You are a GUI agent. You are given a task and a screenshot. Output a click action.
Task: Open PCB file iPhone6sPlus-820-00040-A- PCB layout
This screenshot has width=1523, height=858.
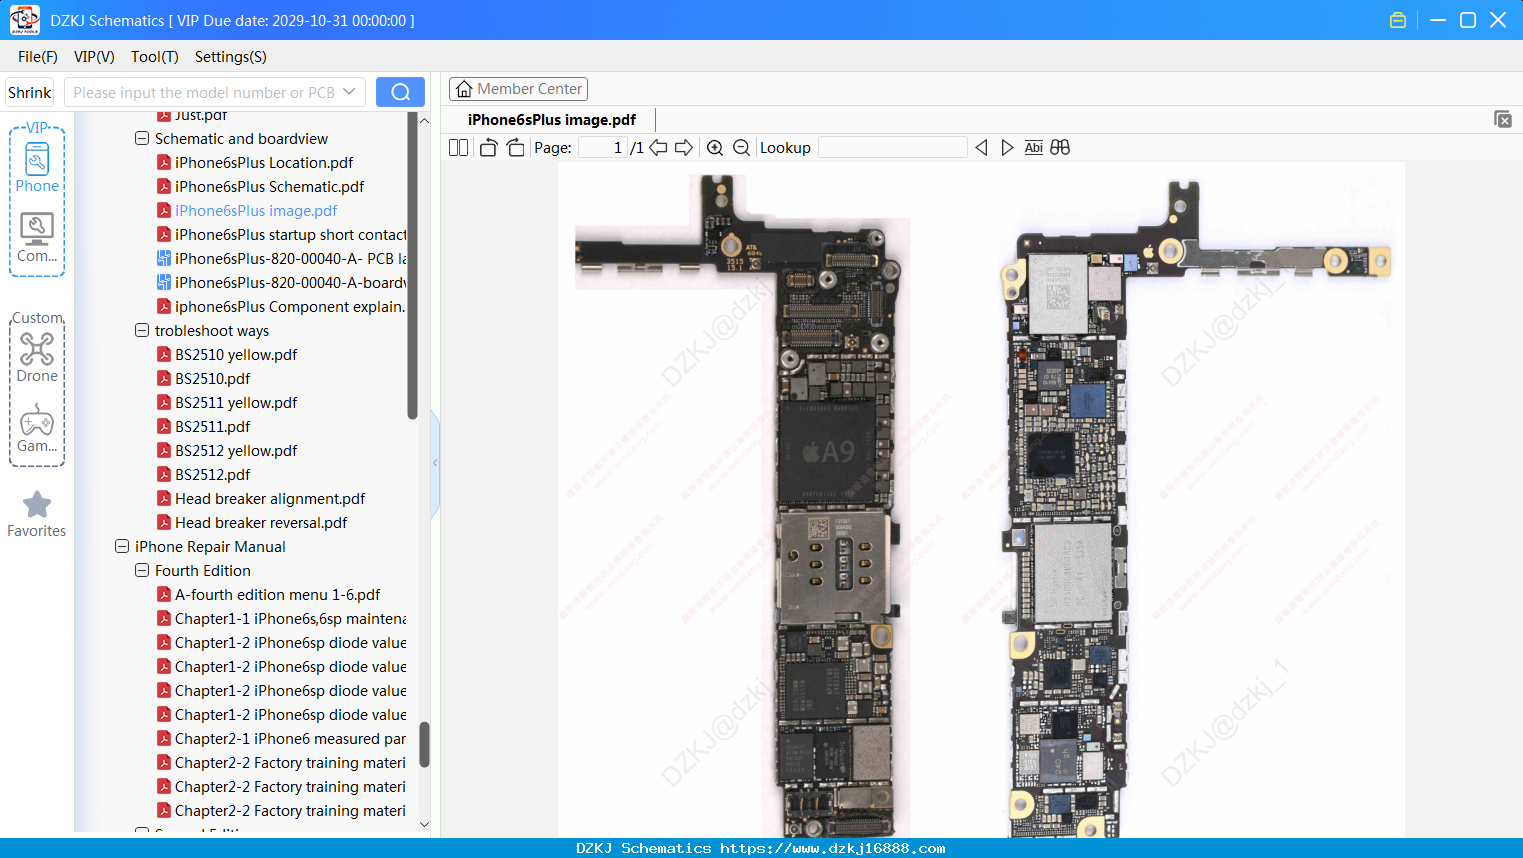(282, 259)
